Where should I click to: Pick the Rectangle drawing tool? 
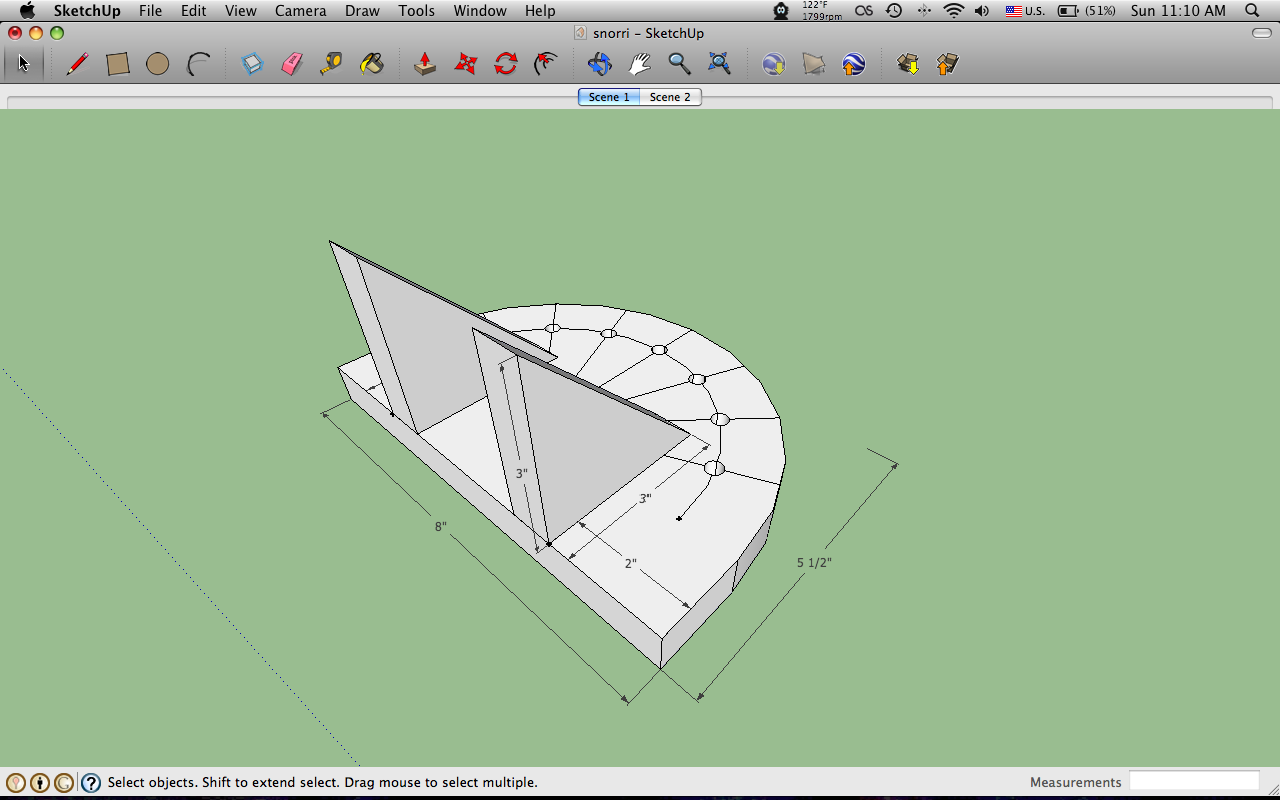(x=118, y=64)
